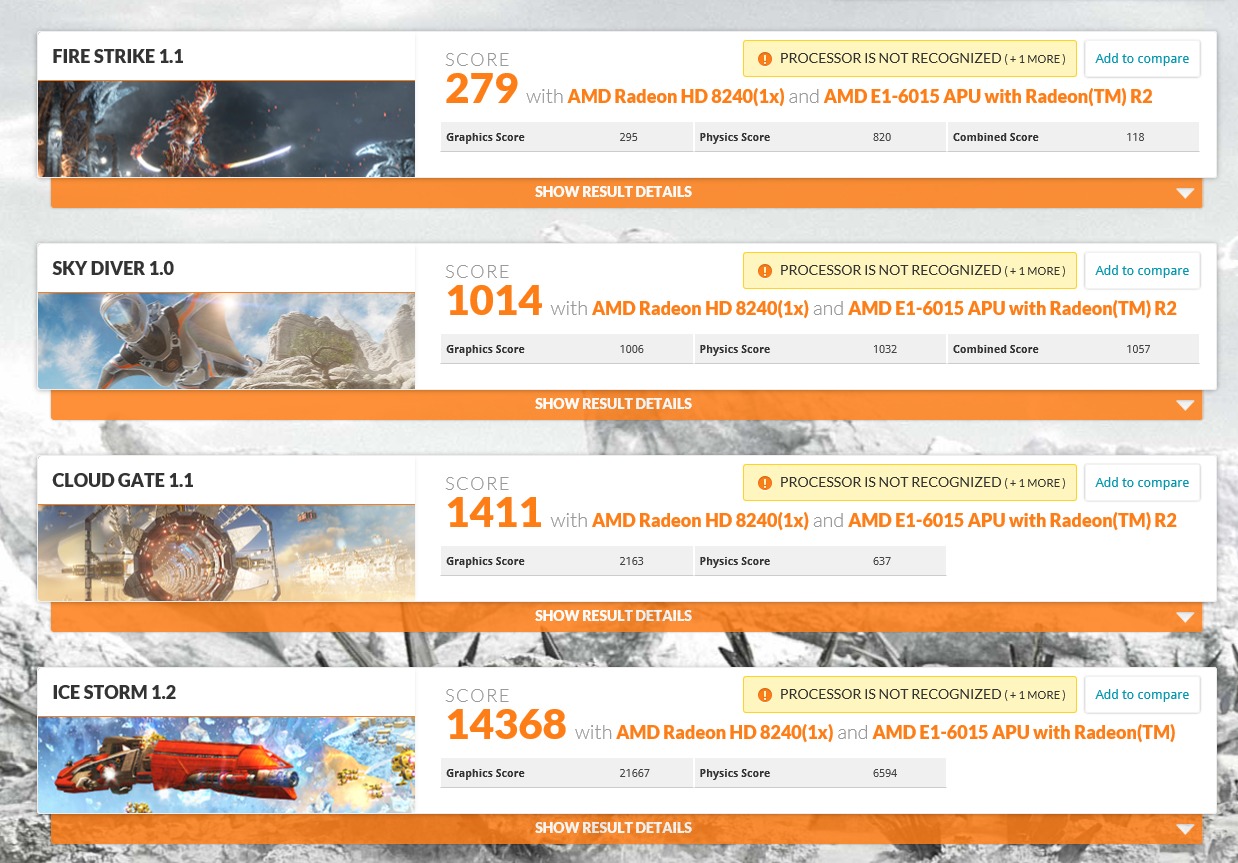The image size is (1238, 863).
Task: Select Sky Diver combined score 1057
Action: pyautogui.click(x=1138, y=349)
